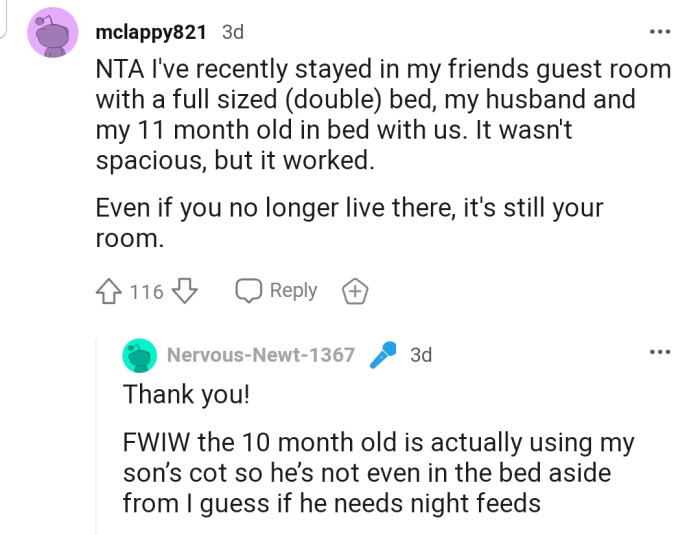Click the 116 vote count
The width and height of the screenshot is (700, 535).
pyautogui.click(x=147, y=292)
